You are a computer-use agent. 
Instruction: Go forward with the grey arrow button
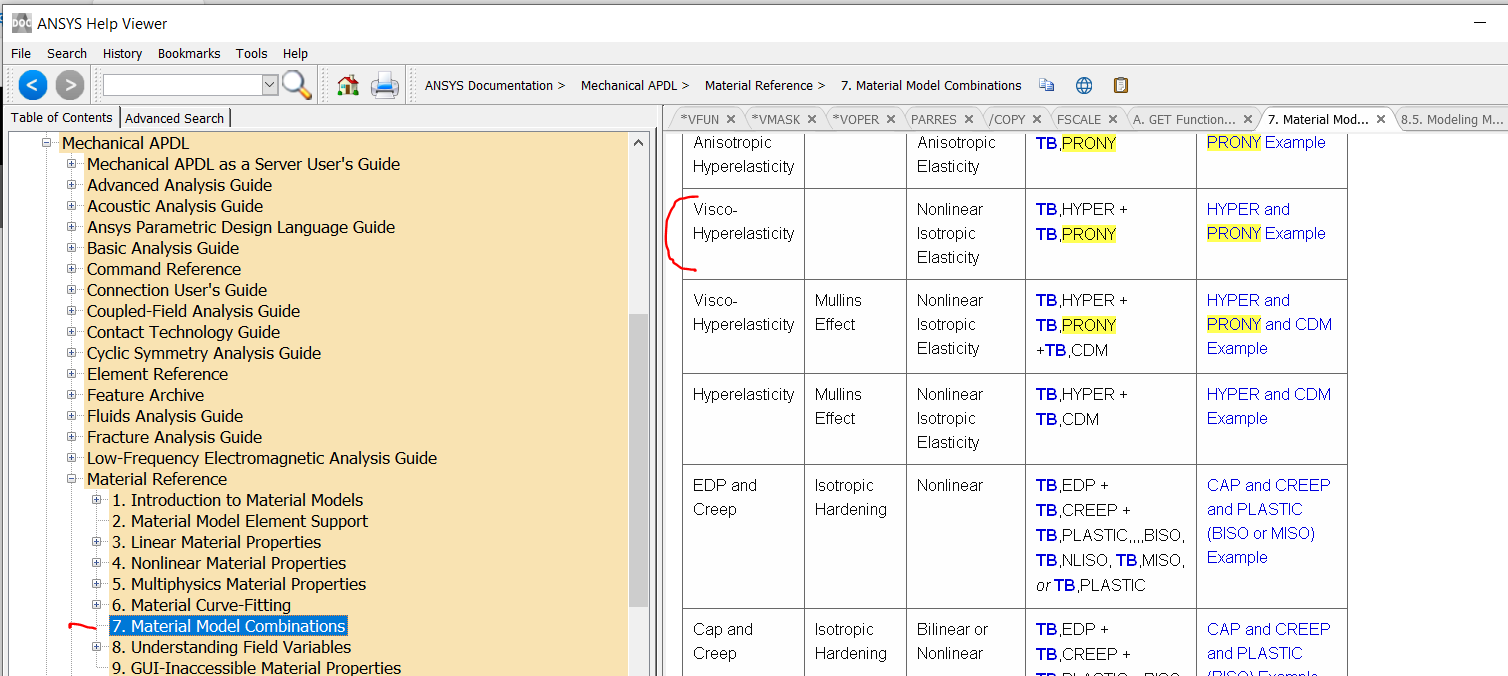click(x=69, y=85)
